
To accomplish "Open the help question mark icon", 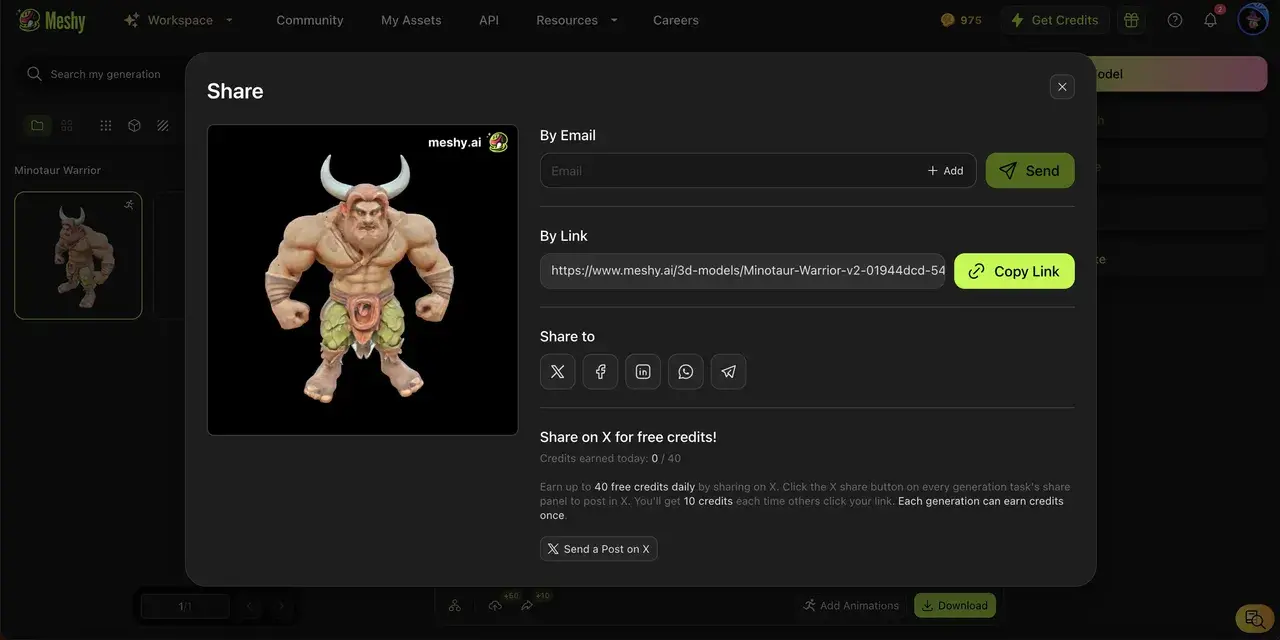I will click(1175, 20).
